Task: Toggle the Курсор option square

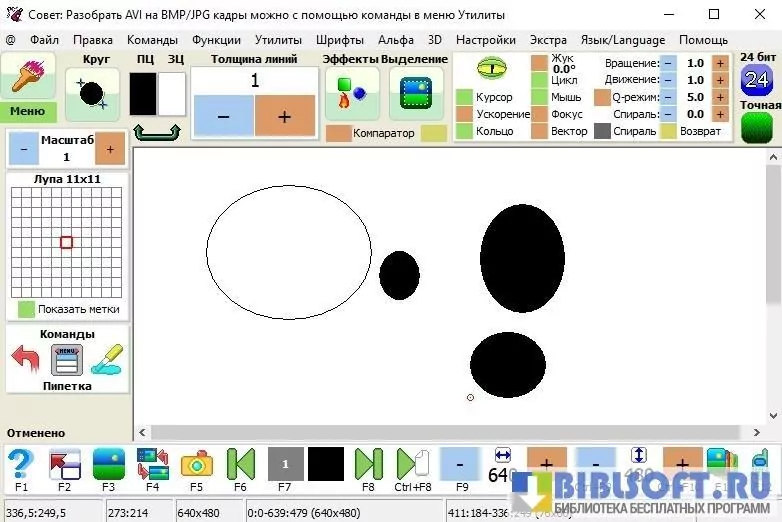Action: click(x=464, y=97)
